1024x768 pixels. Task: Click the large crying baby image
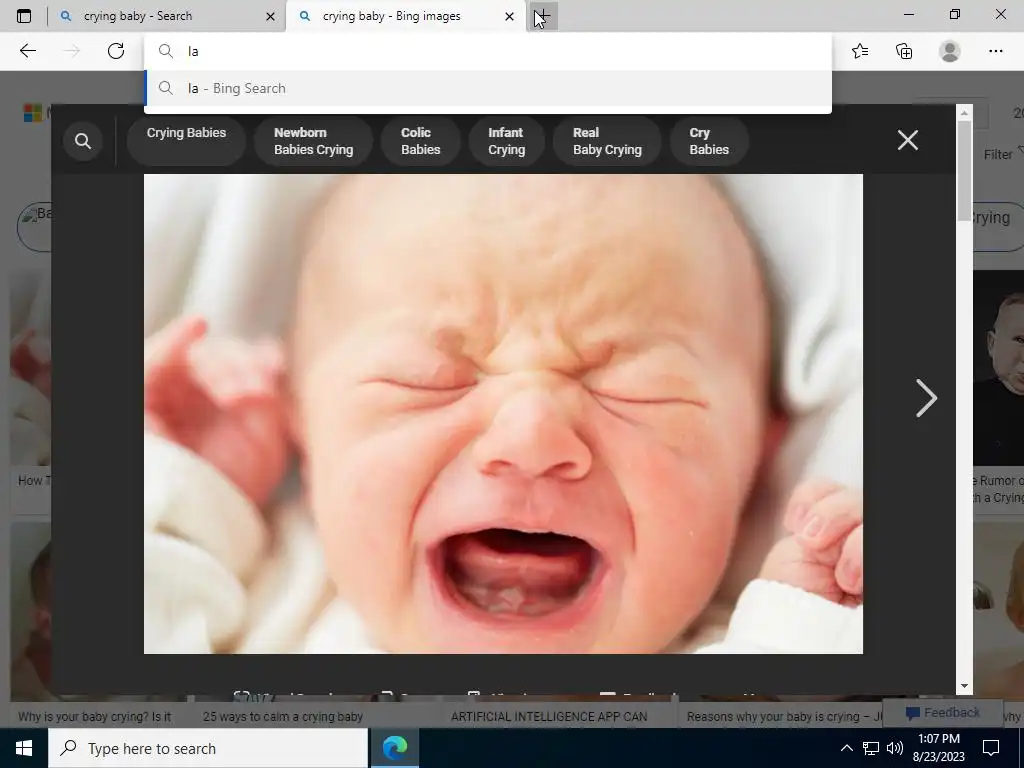[503, 413]
